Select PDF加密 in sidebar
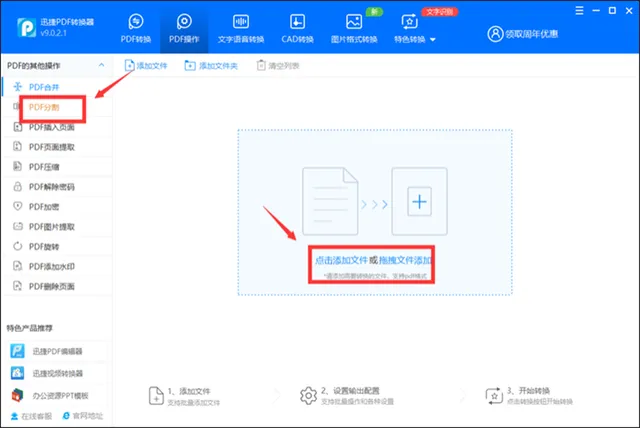Image resolution: width=640 pixels, height=428 pixels. pos(57,207)
